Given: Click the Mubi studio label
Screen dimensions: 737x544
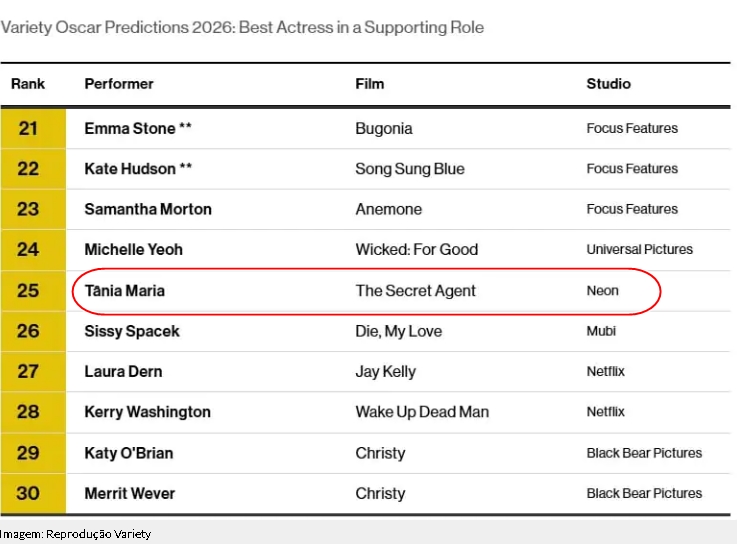Looking at the screenshot, I should pyautogui.click(x=601, y=331).
